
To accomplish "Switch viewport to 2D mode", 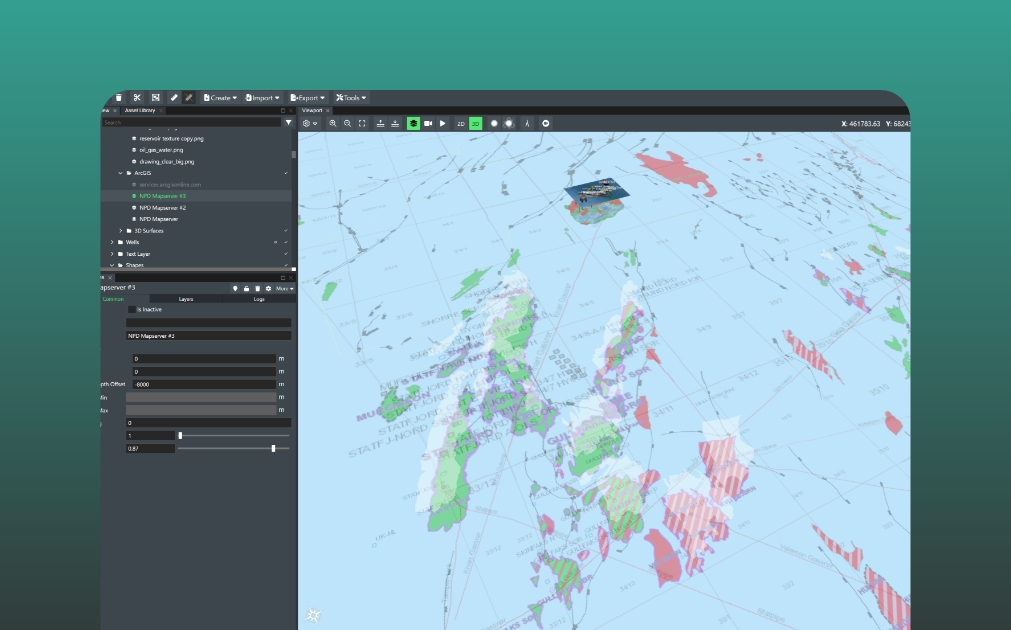I will pyautogui.click(x=461, y=123).
